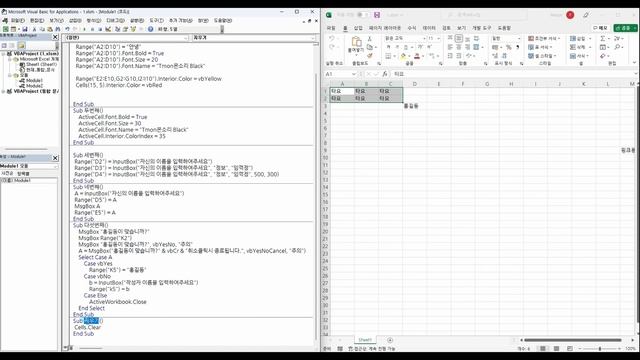Screen dimensions: 640x360
Task: Toggle middle vertical alignment in Excel ribbon
Action: click(459, 38)
